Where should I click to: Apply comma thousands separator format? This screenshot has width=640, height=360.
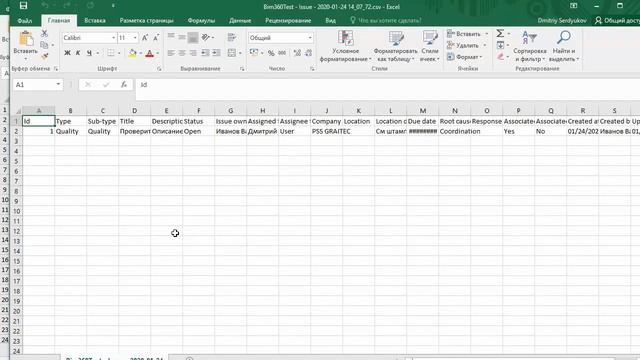282,53
